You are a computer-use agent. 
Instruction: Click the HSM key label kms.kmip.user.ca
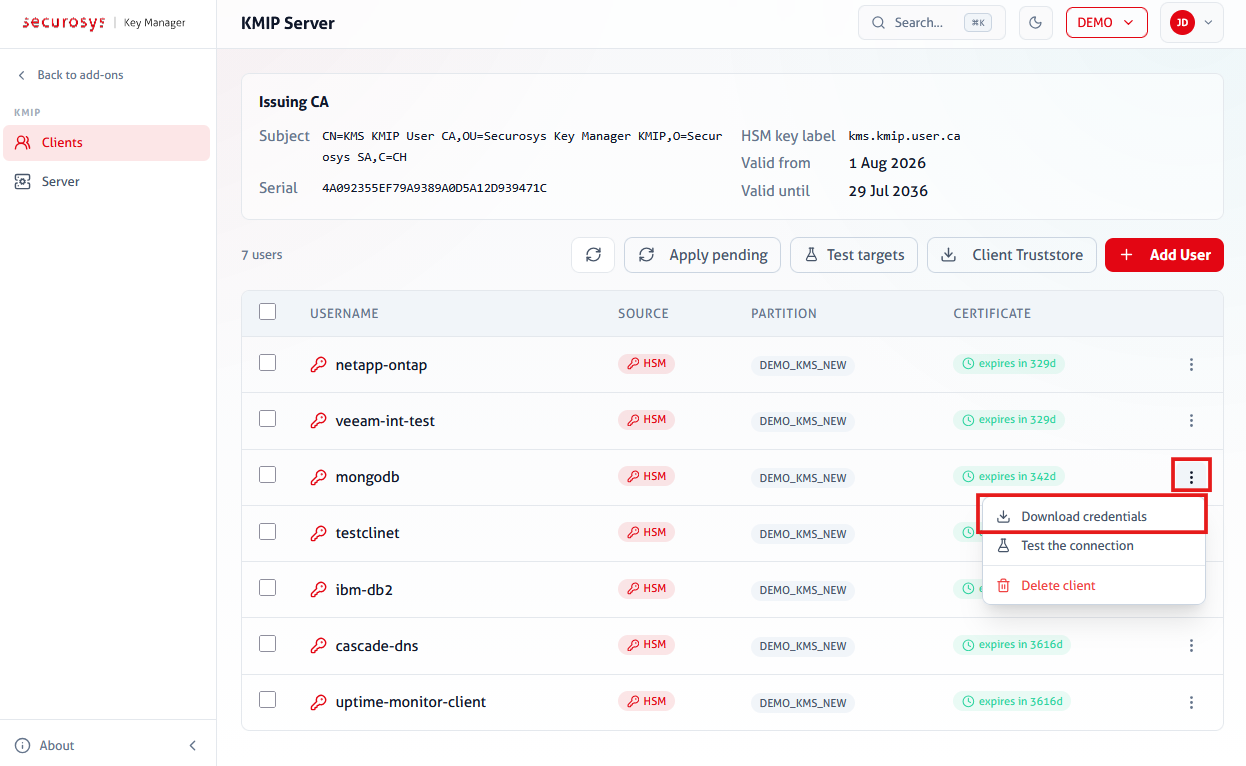click(x=904, y=136)
